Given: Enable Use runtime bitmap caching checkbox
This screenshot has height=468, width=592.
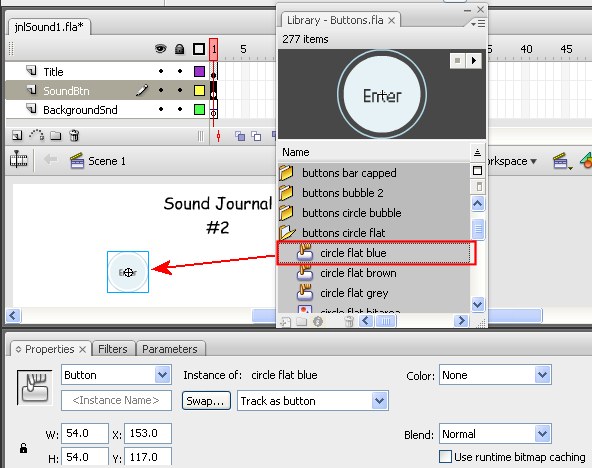Looking at the screenshot, I should [x=446, y=456].
